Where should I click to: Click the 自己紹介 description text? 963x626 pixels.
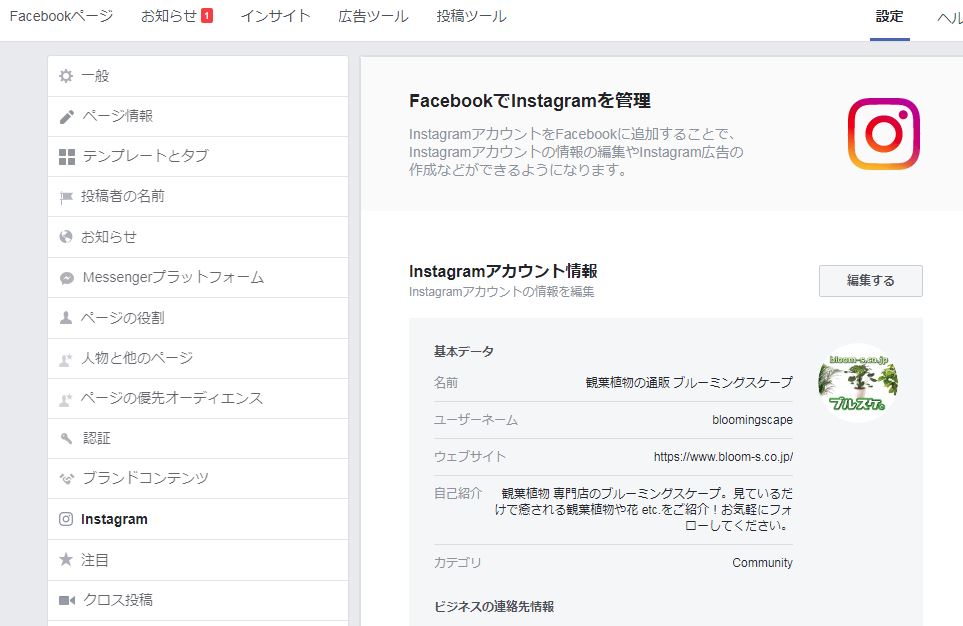(x=643, y=509)
